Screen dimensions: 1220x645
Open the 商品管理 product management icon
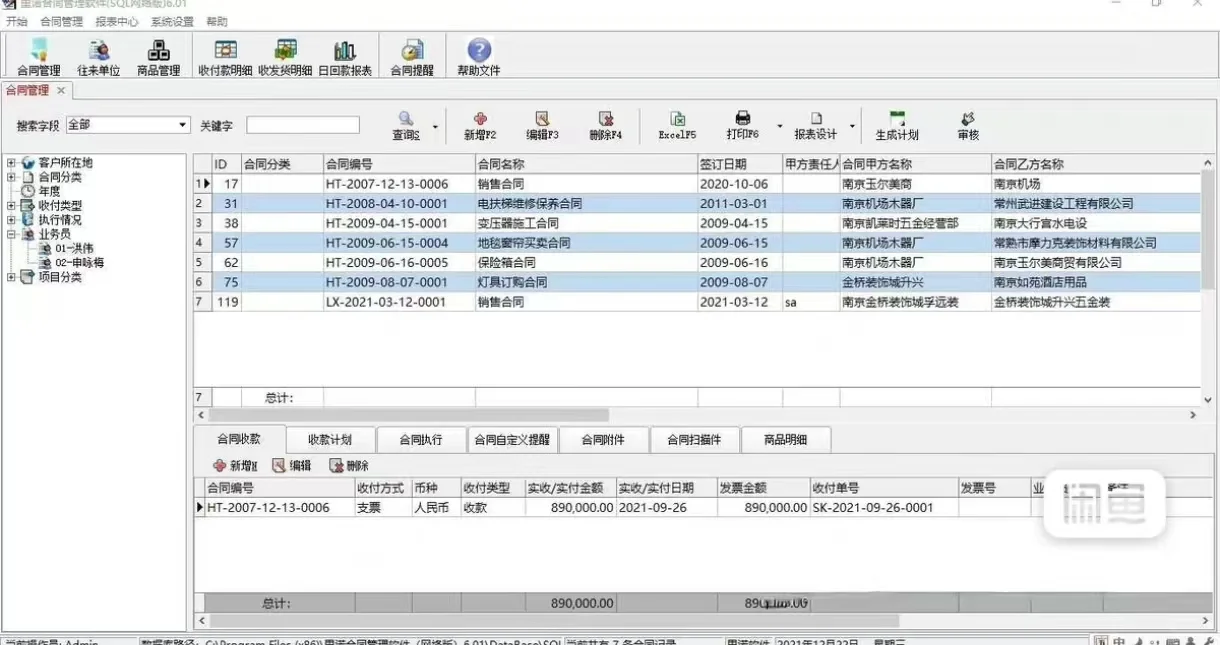tap(159, 57)
